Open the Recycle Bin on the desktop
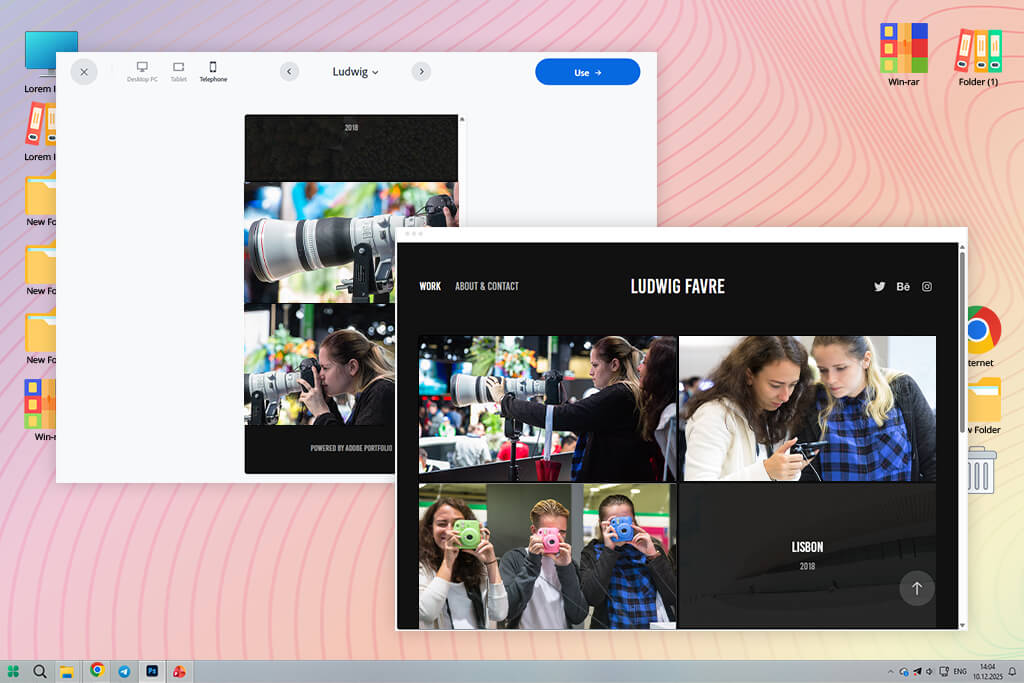Image resolution: width=1024 pixels, height=683 pixels. click(981, 469)
